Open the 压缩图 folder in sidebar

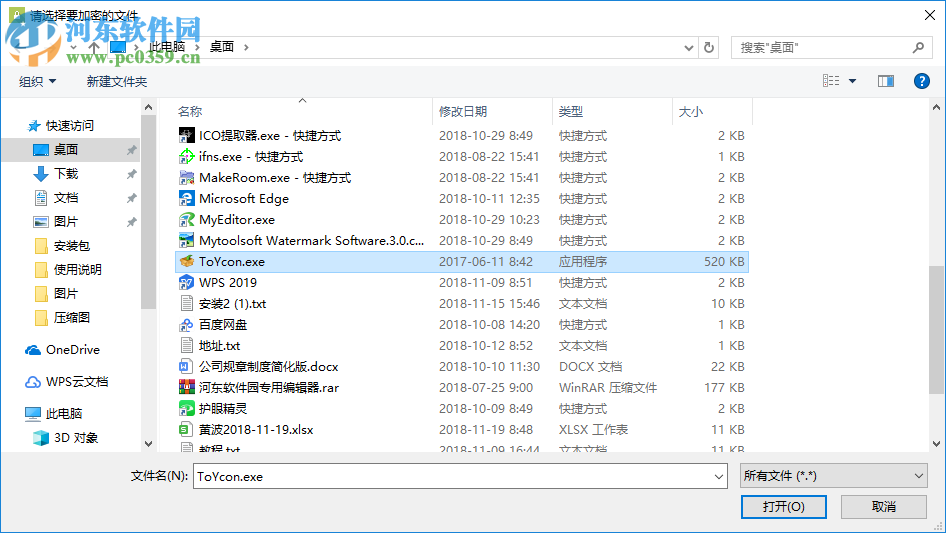[x=62, y=318]
